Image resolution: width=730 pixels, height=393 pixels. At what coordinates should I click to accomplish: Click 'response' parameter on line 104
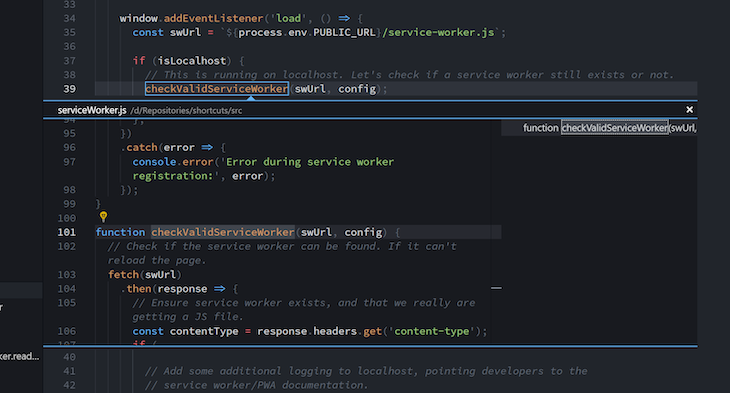(x=182, y=289)
